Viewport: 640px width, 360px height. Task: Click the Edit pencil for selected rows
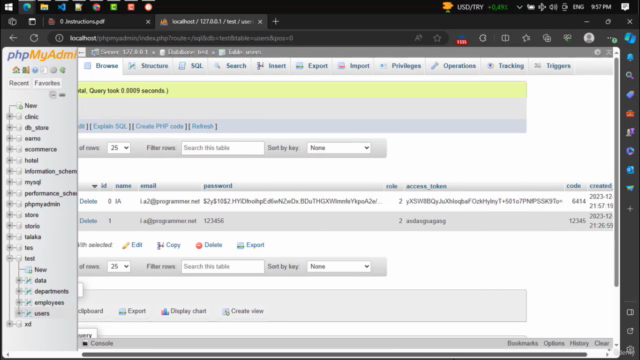132,245
